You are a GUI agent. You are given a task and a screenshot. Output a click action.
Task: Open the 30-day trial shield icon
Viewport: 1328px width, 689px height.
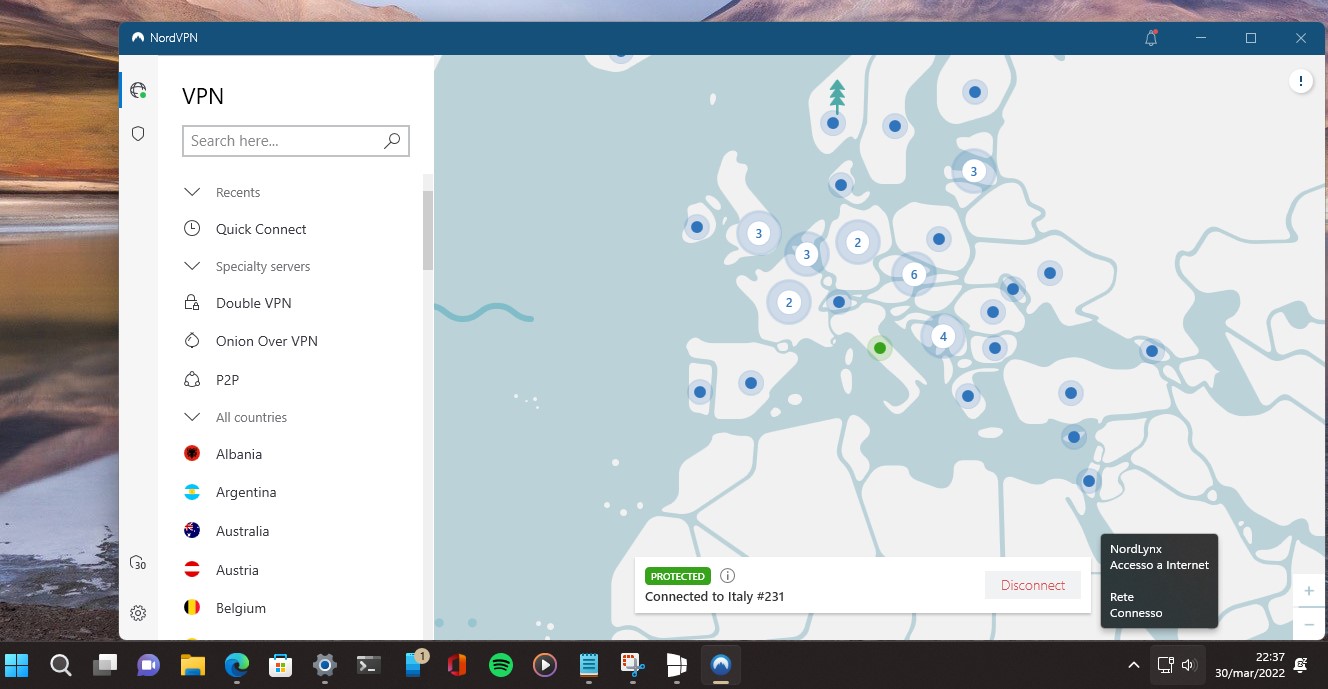point(138,563)
